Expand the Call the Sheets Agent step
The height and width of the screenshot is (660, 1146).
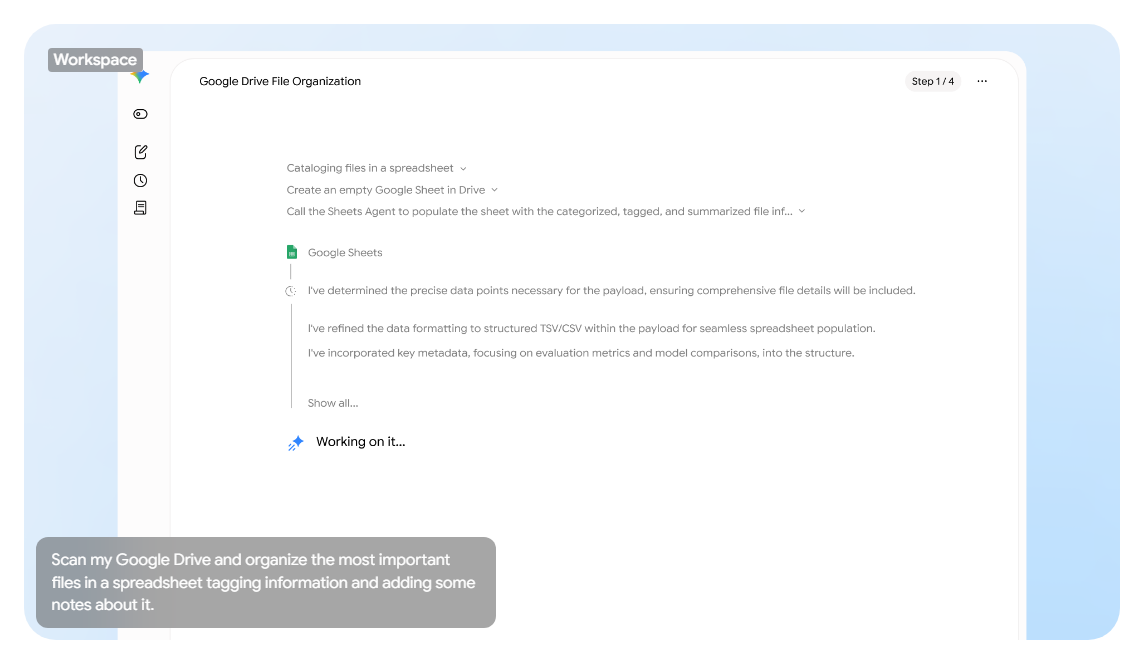point(545,211)
